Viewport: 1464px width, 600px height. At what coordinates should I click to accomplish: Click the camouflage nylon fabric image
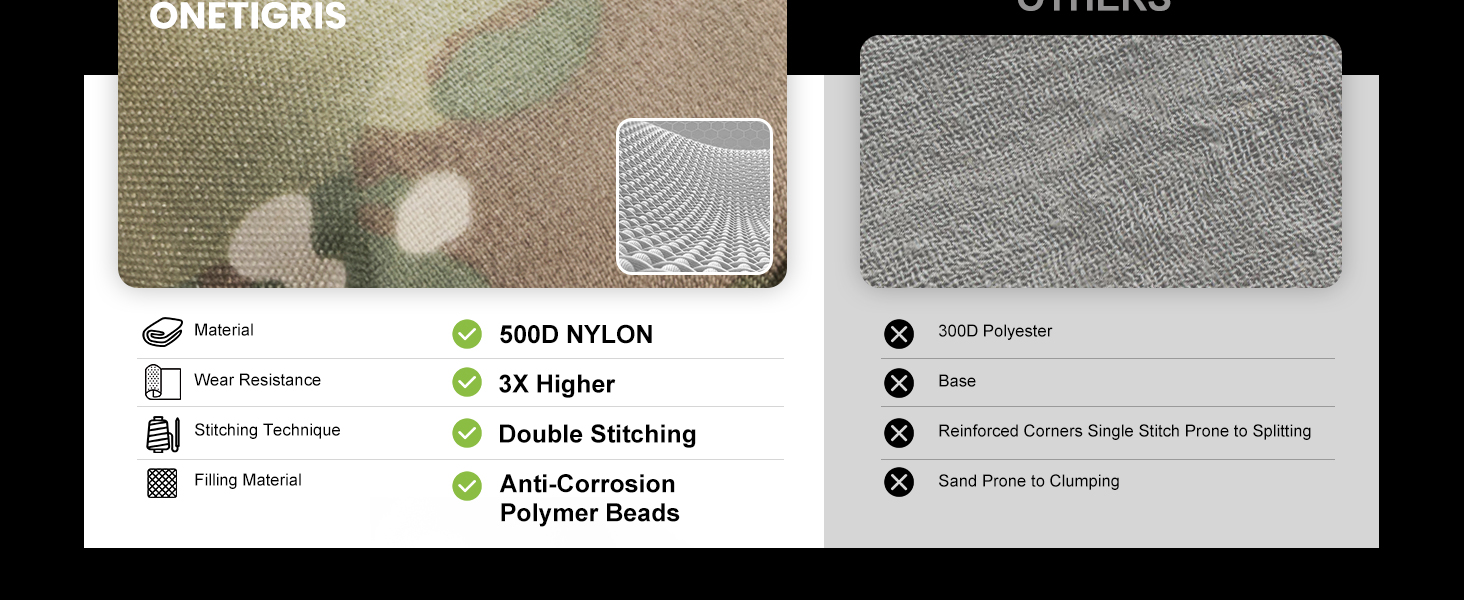point(452,144)
